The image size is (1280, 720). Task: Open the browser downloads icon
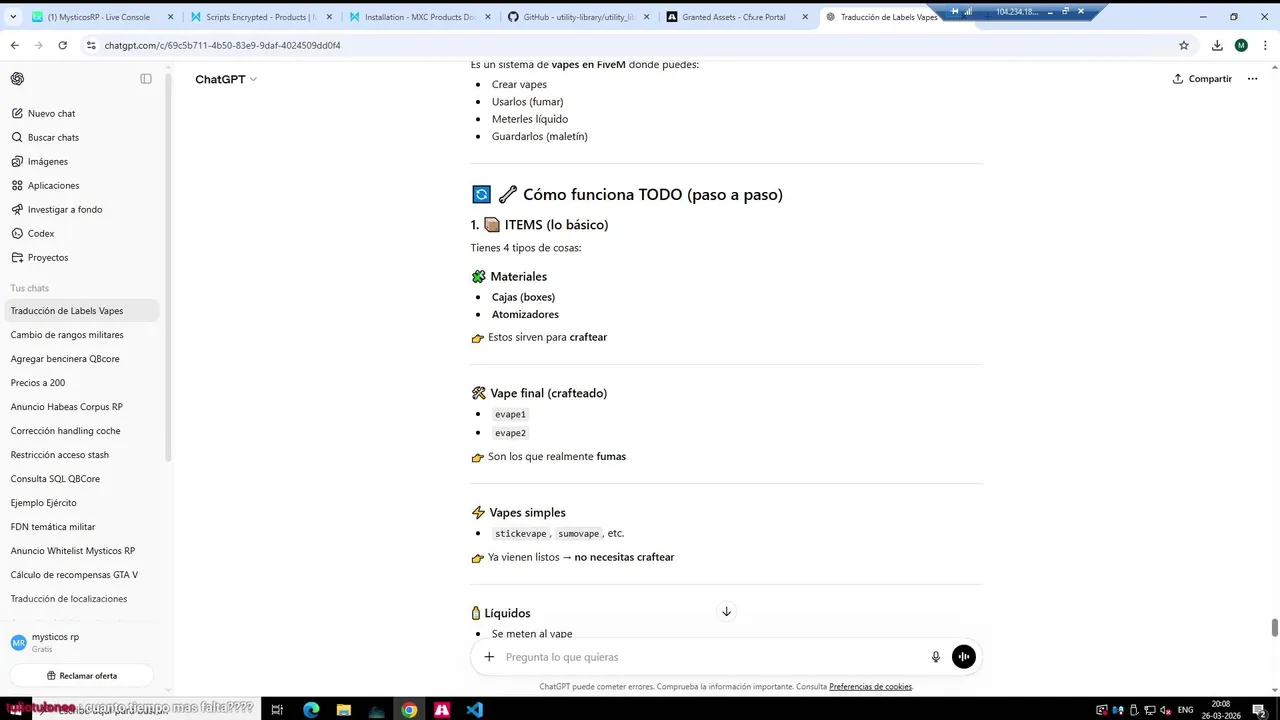click(x=1217, y=45)
